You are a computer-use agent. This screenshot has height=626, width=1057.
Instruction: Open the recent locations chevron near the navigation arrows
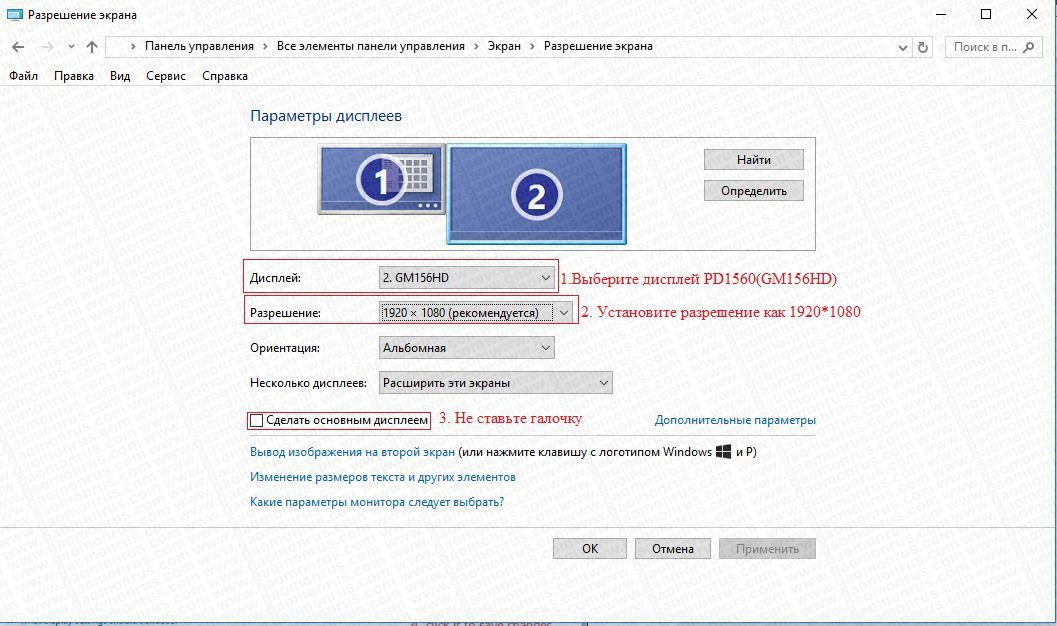[x=71, y=46]
